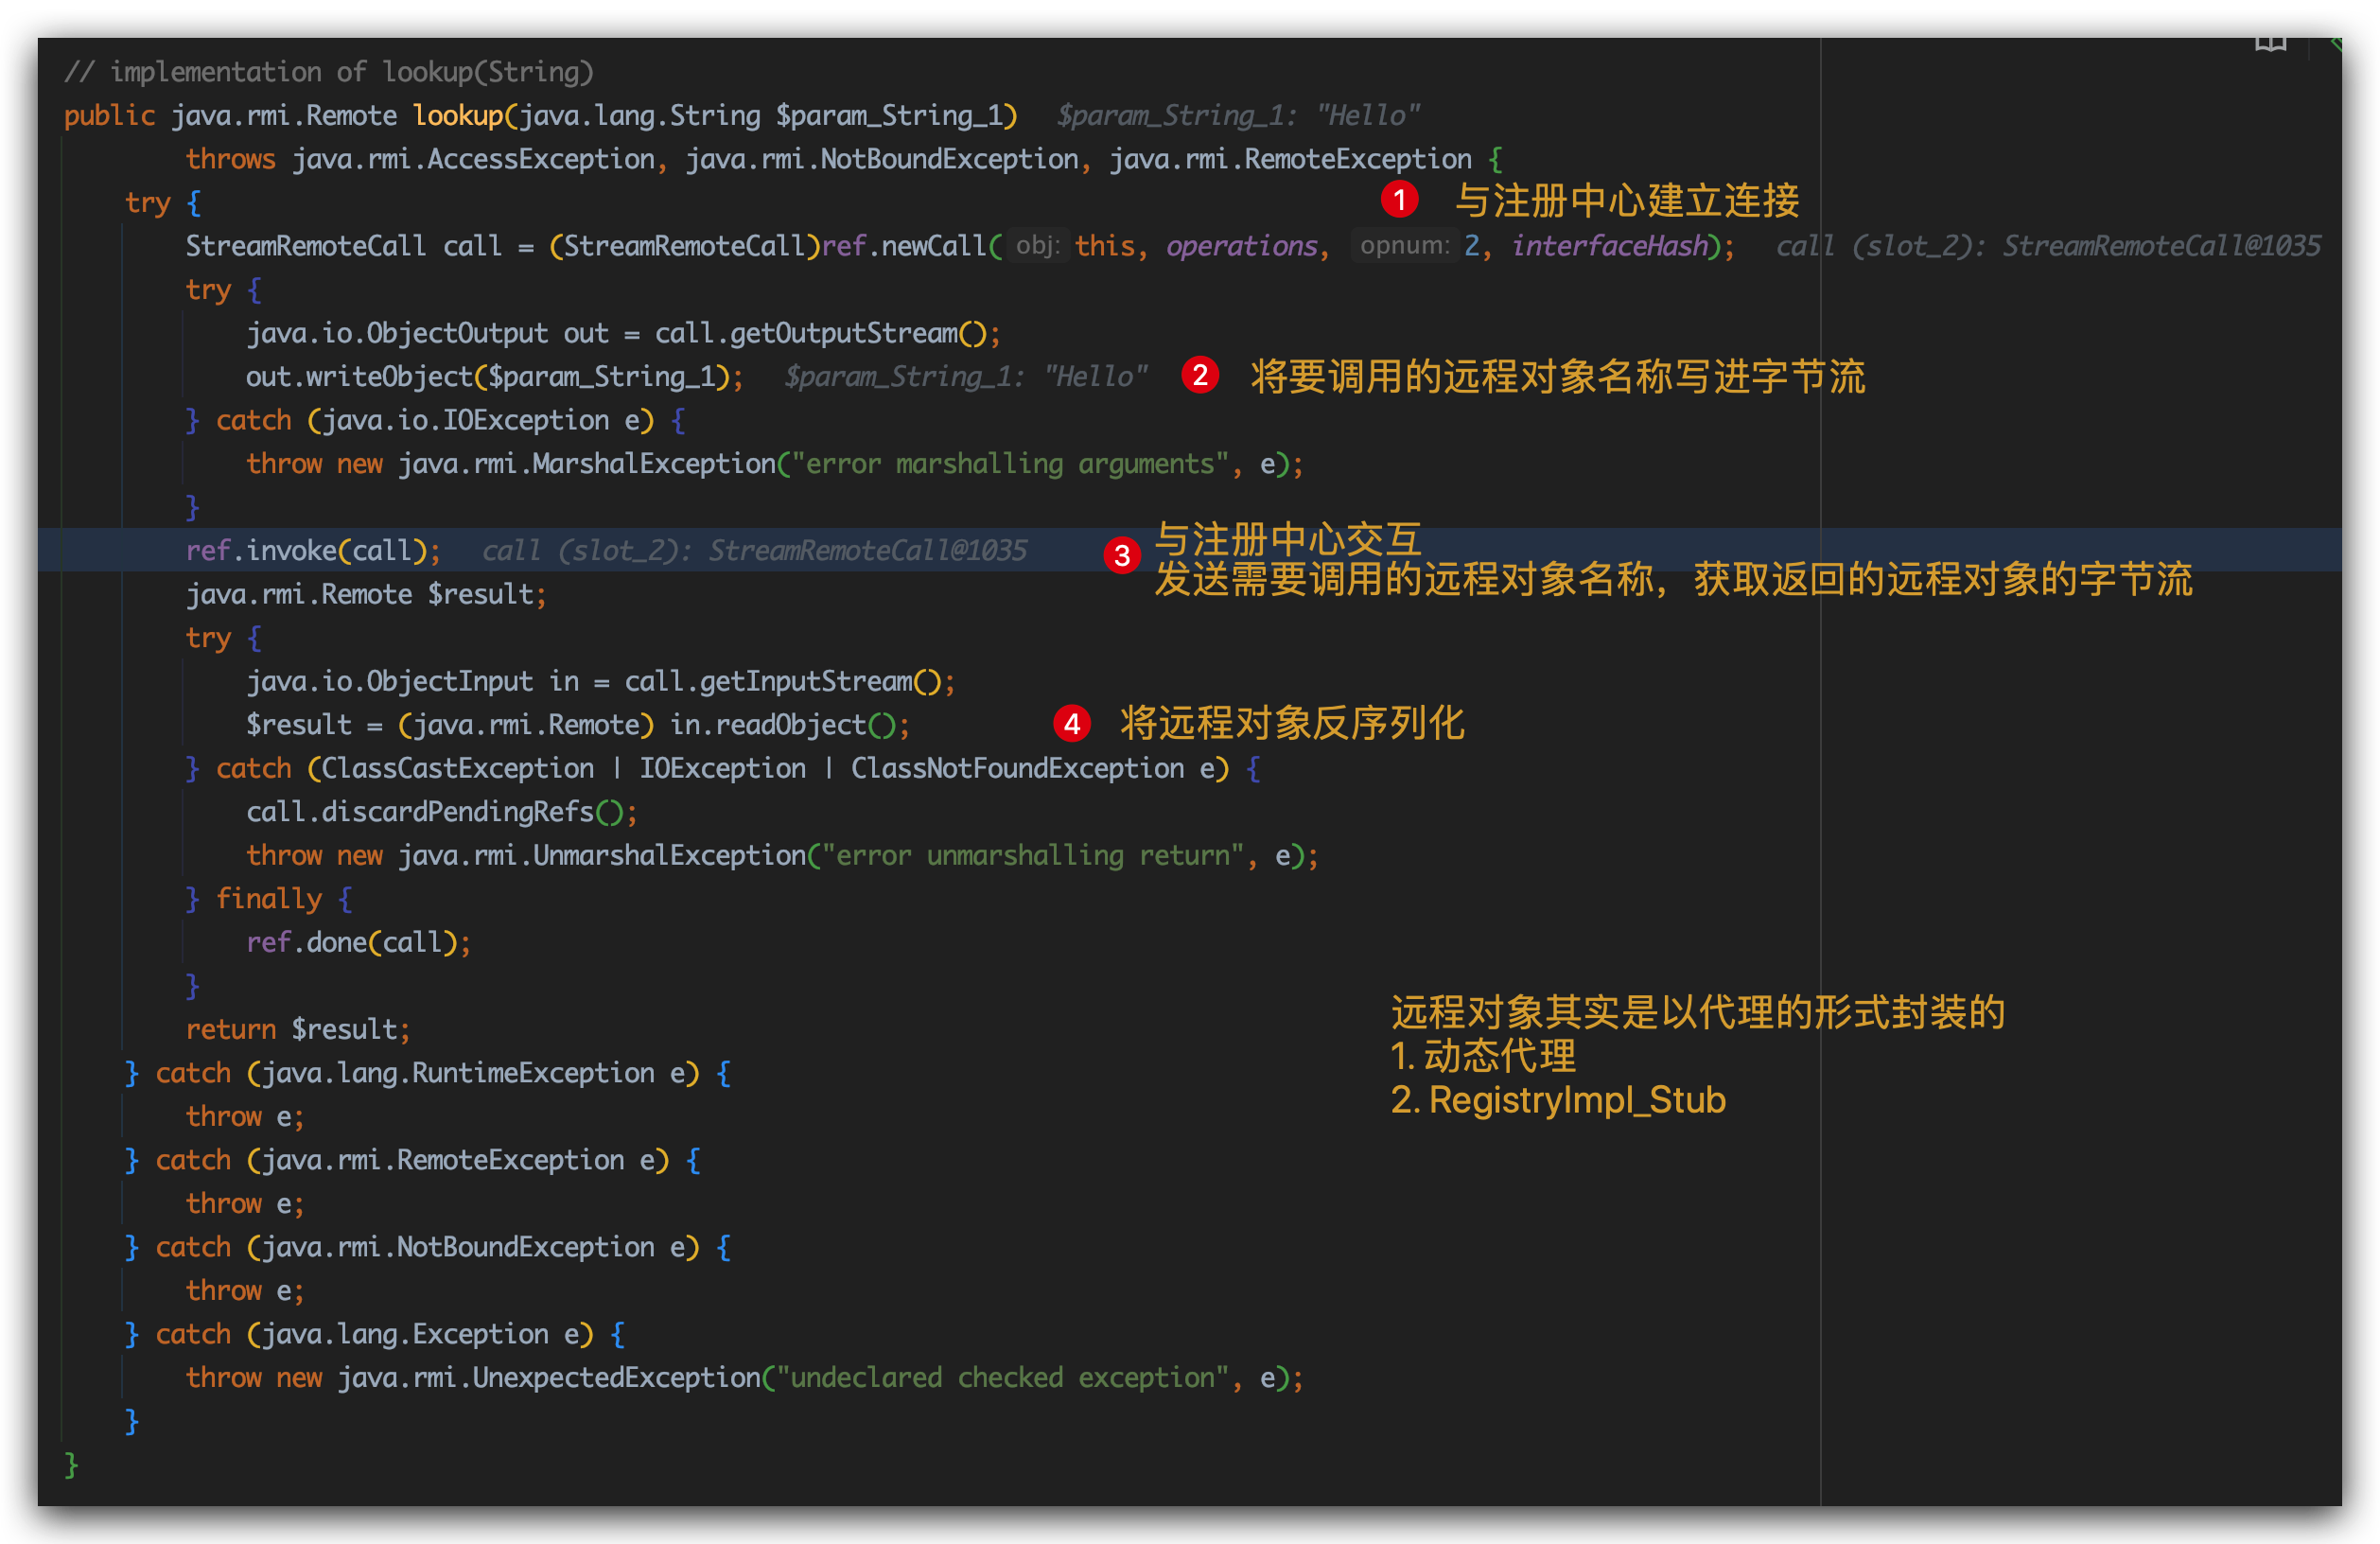
Task: Click "ref.done(call)"
Action: coord(351,942)
